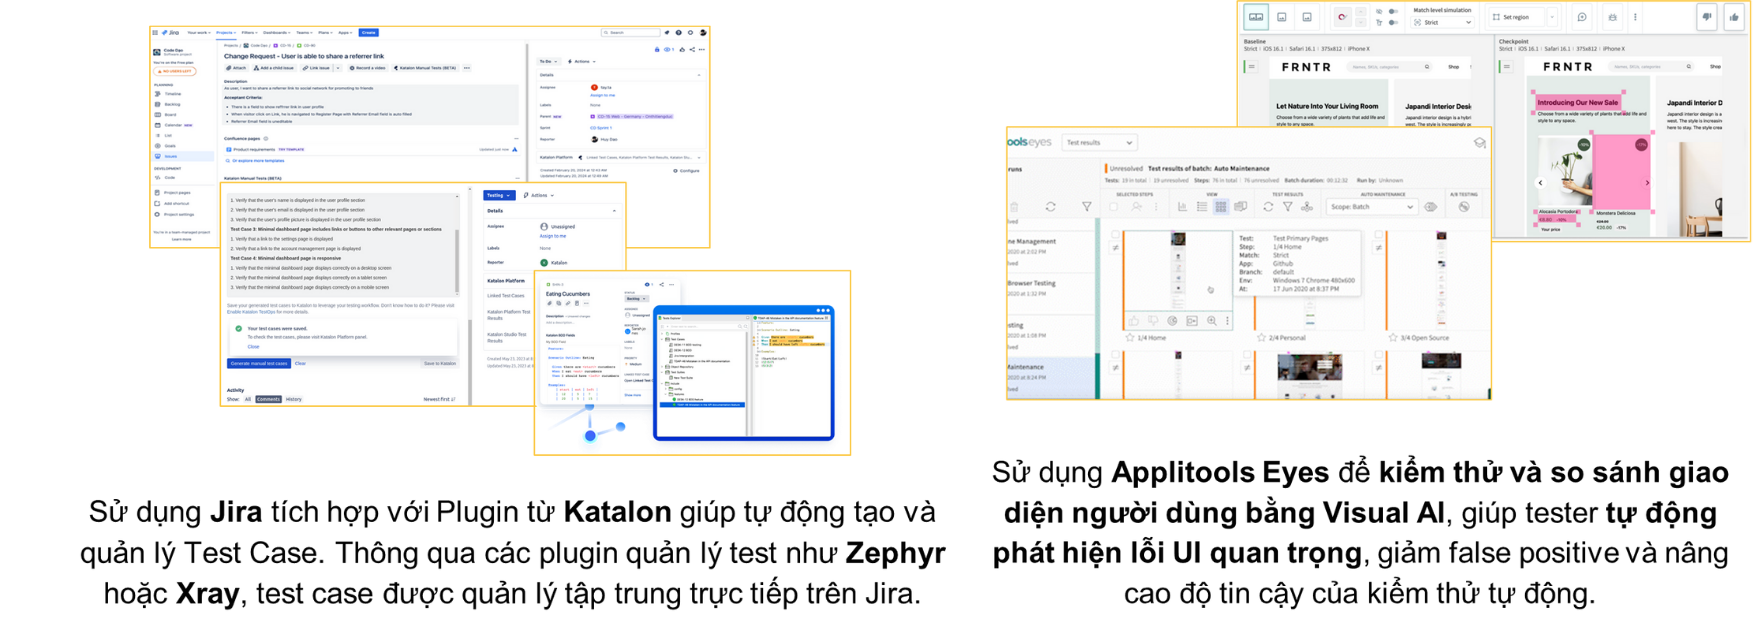Click Save to Katalon button

click(440, 363)
